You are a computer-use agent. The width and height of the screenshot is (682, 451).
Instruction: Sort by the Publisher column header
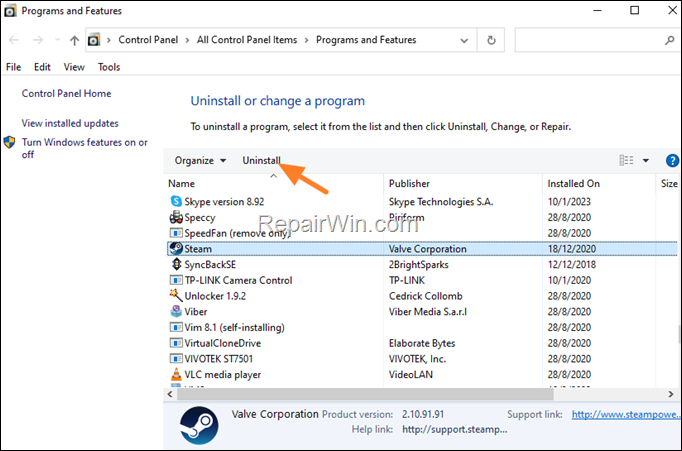tap(409, 184)
